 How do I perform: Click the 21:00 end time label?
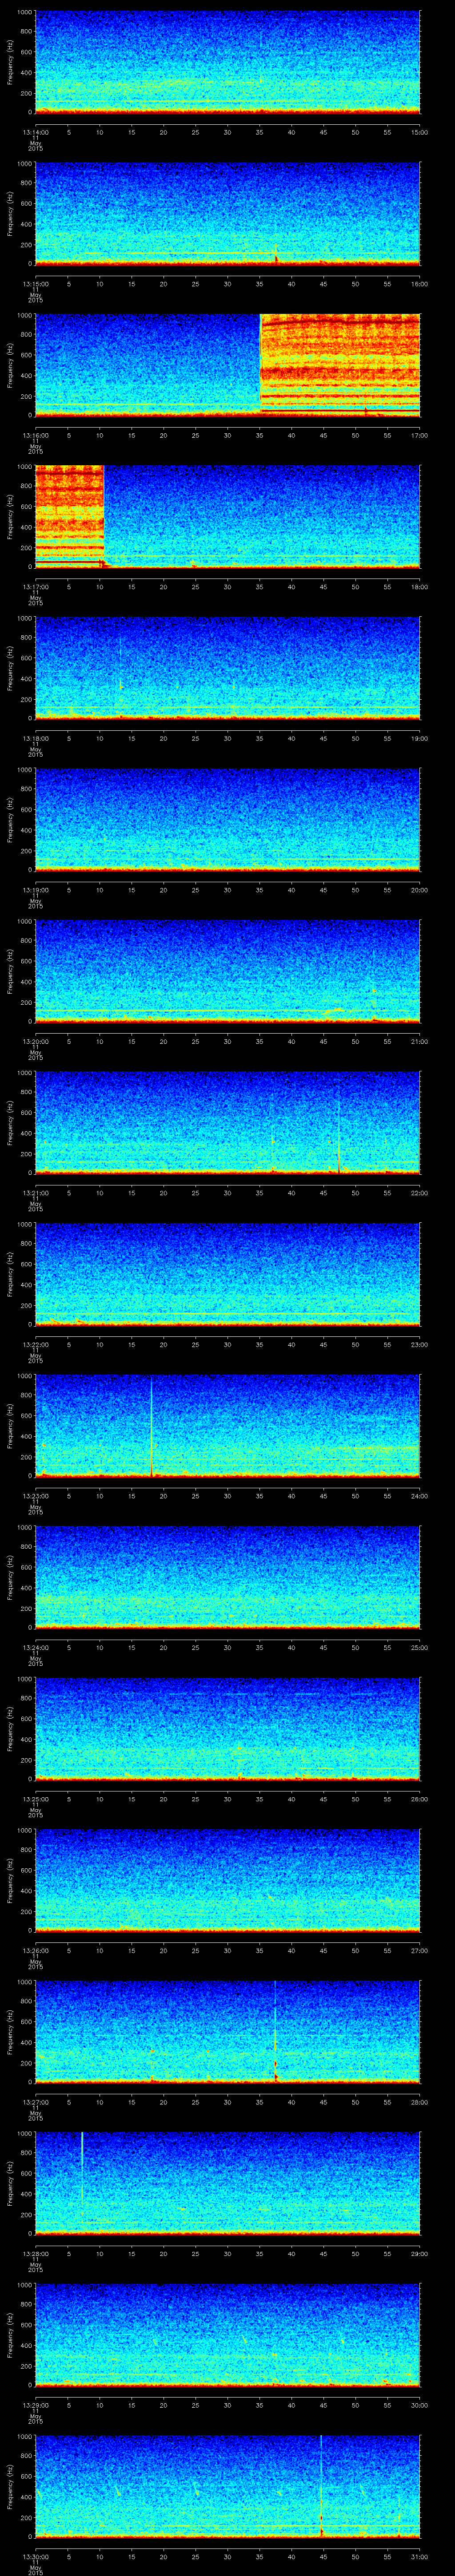pyautogui.click(x=420, y=1041)
